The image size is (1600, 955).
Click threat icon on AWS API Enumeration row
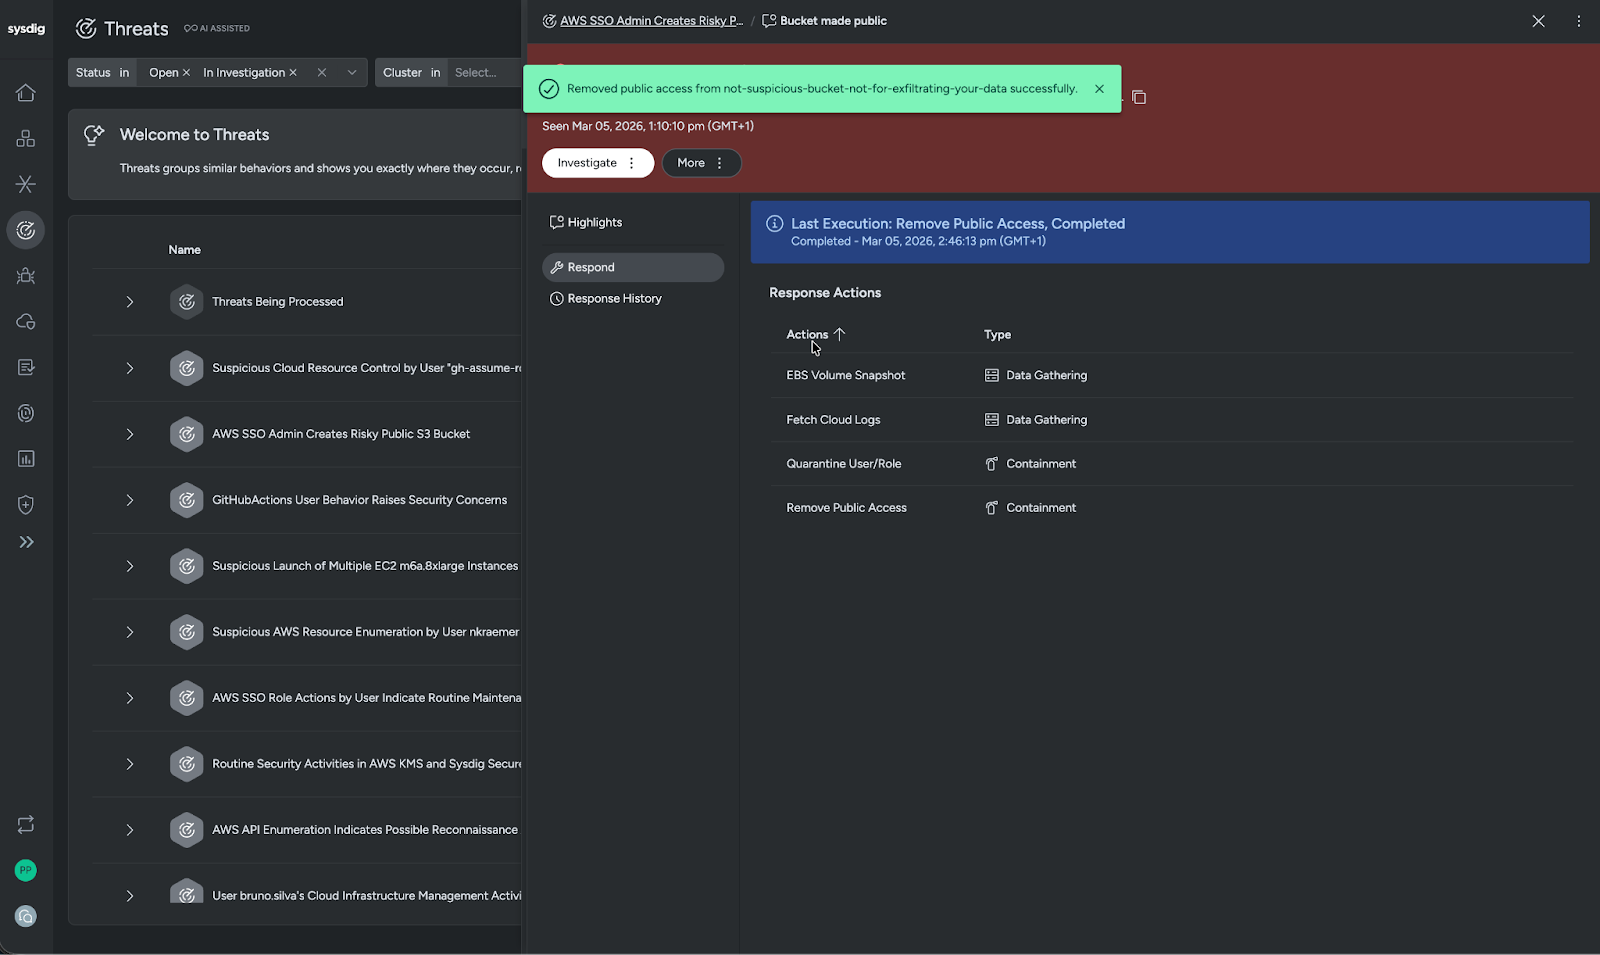[x=187, y=830]
